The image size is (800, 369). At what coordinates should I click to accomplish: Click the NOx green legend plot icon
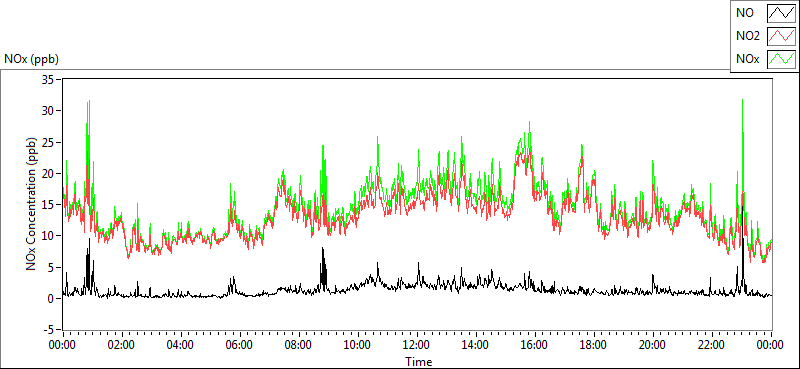tap(781, 59)
